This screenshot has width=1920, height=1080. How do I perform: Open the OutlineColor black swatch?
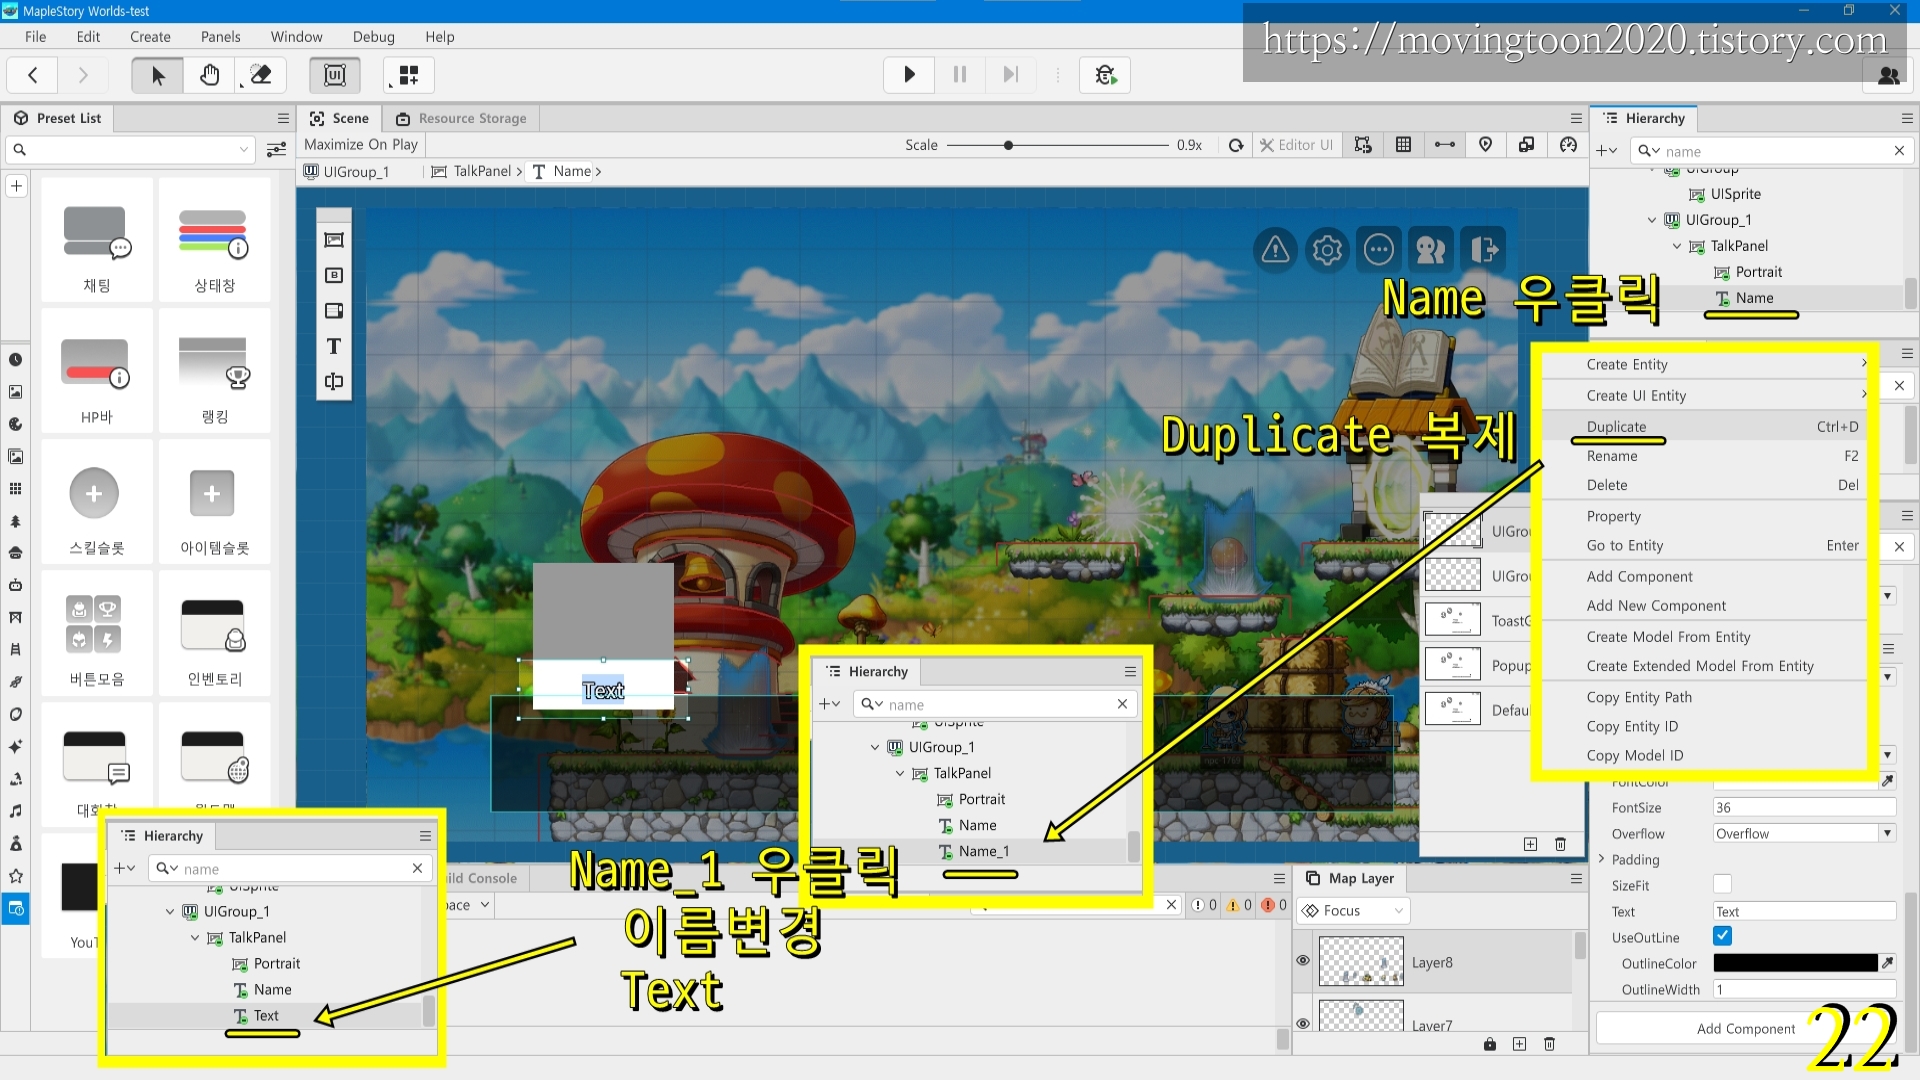point(1795,962)
